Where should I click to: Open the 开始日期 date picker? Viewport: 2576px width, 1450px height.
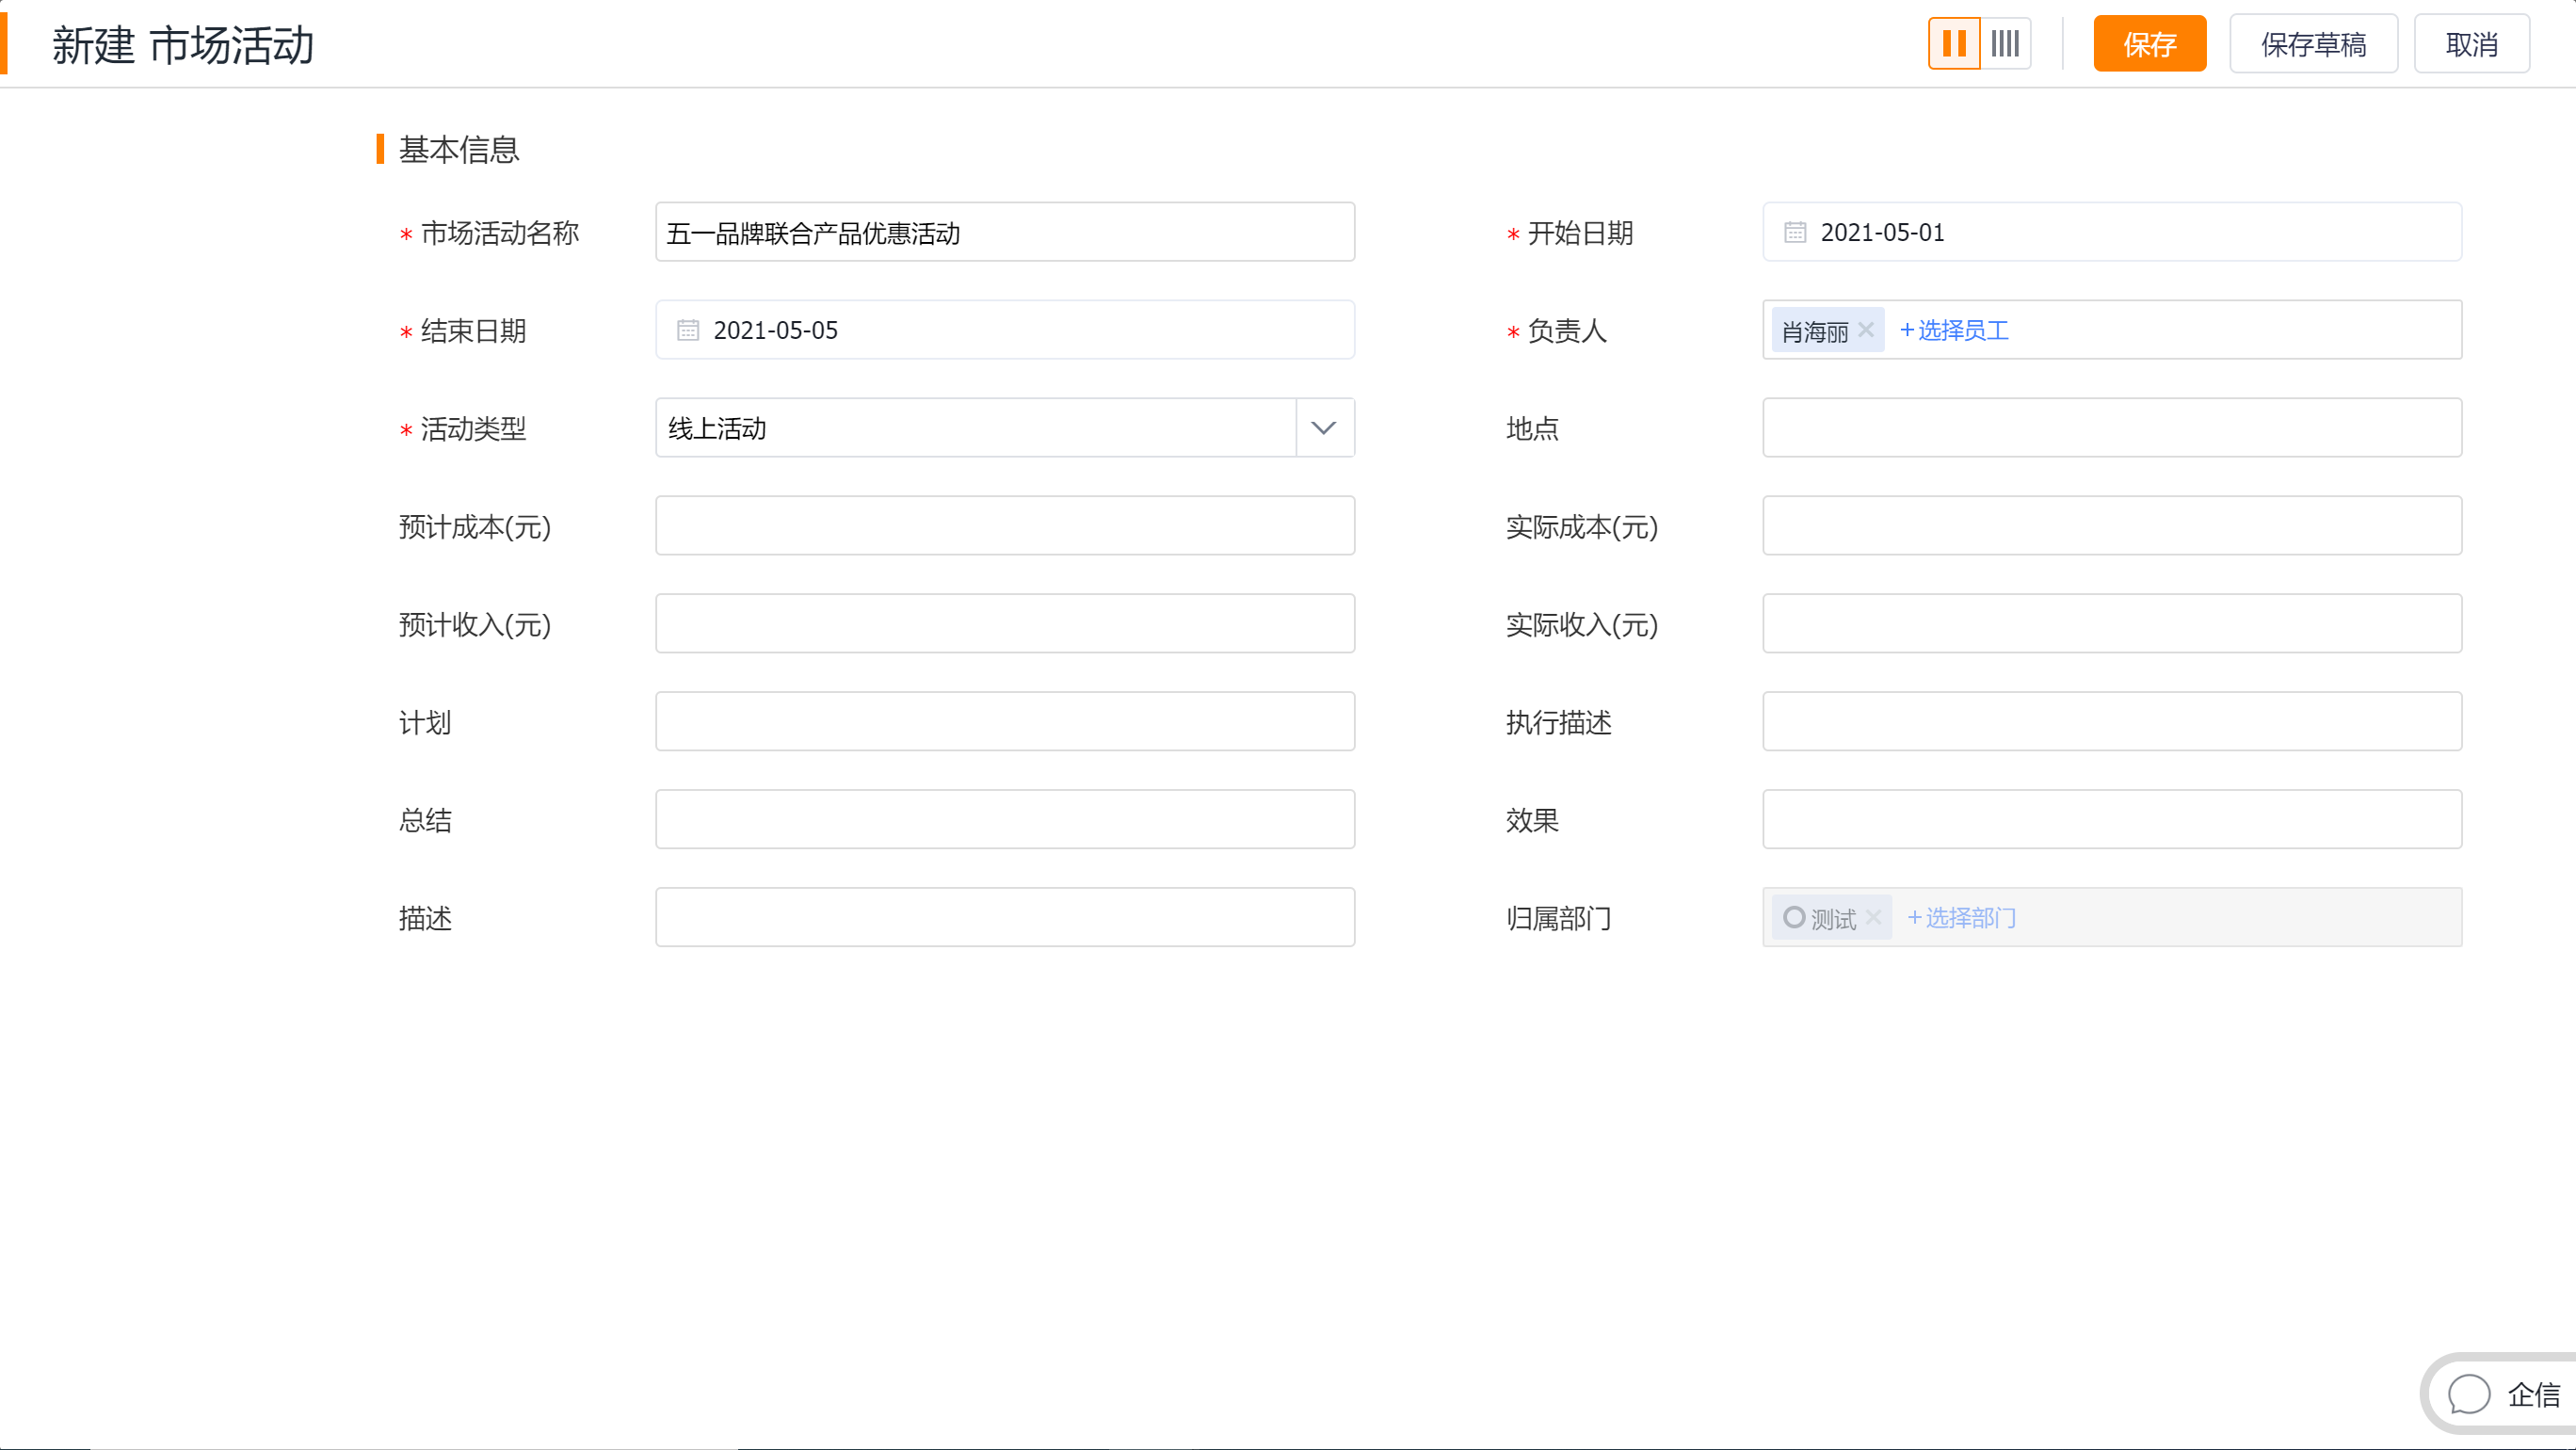[x=2112, y=232]
